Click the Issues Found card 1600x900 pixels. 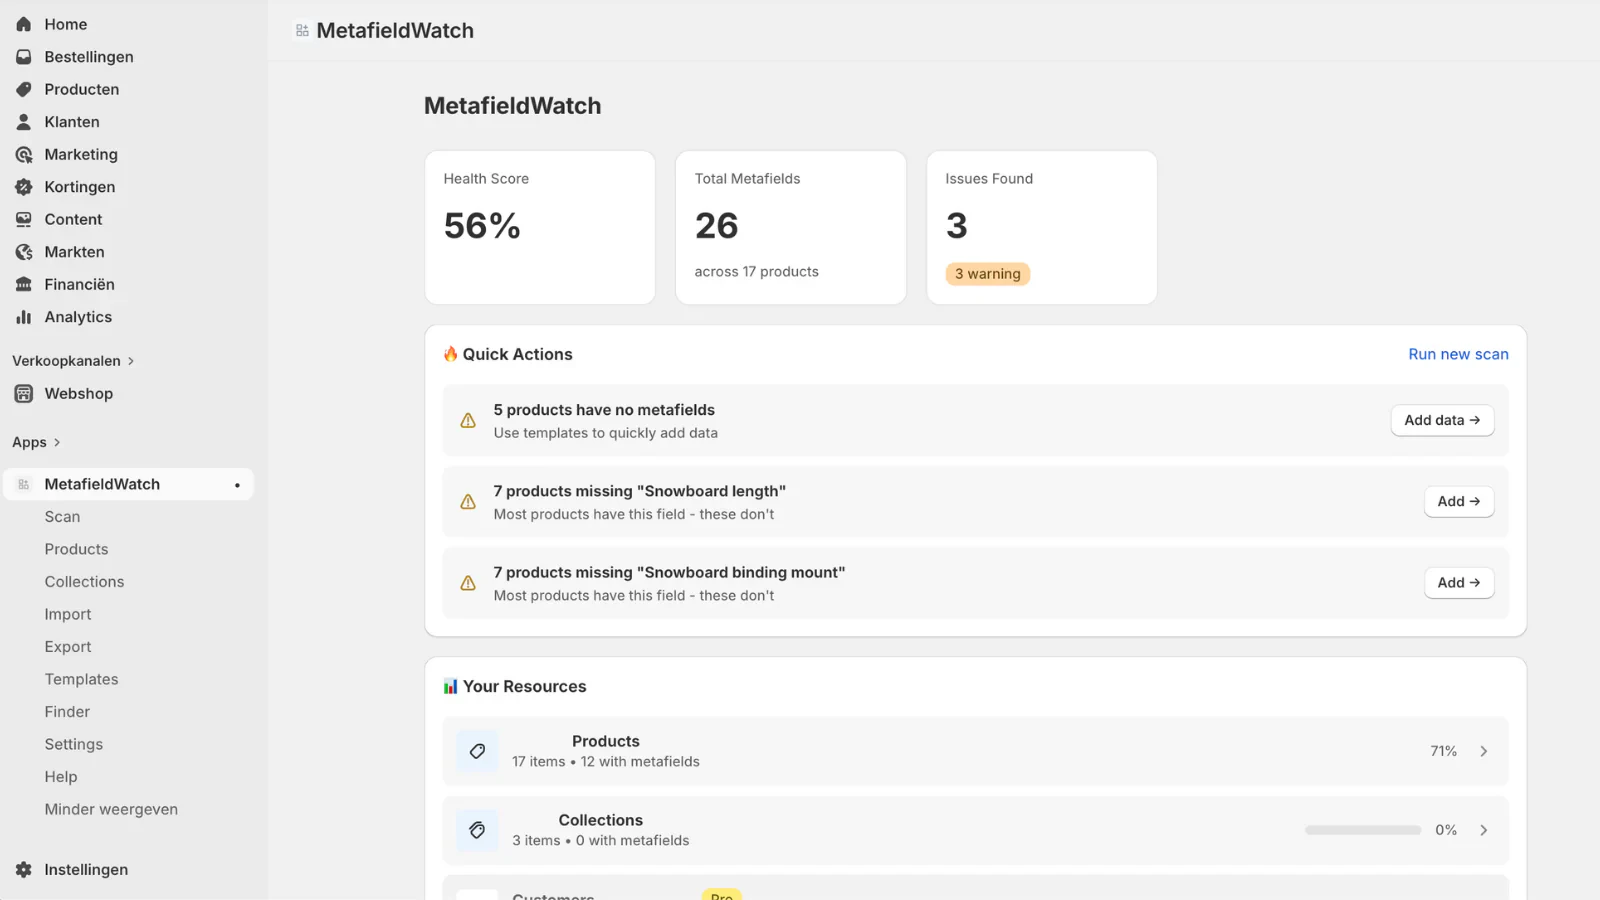point(1042,228)
